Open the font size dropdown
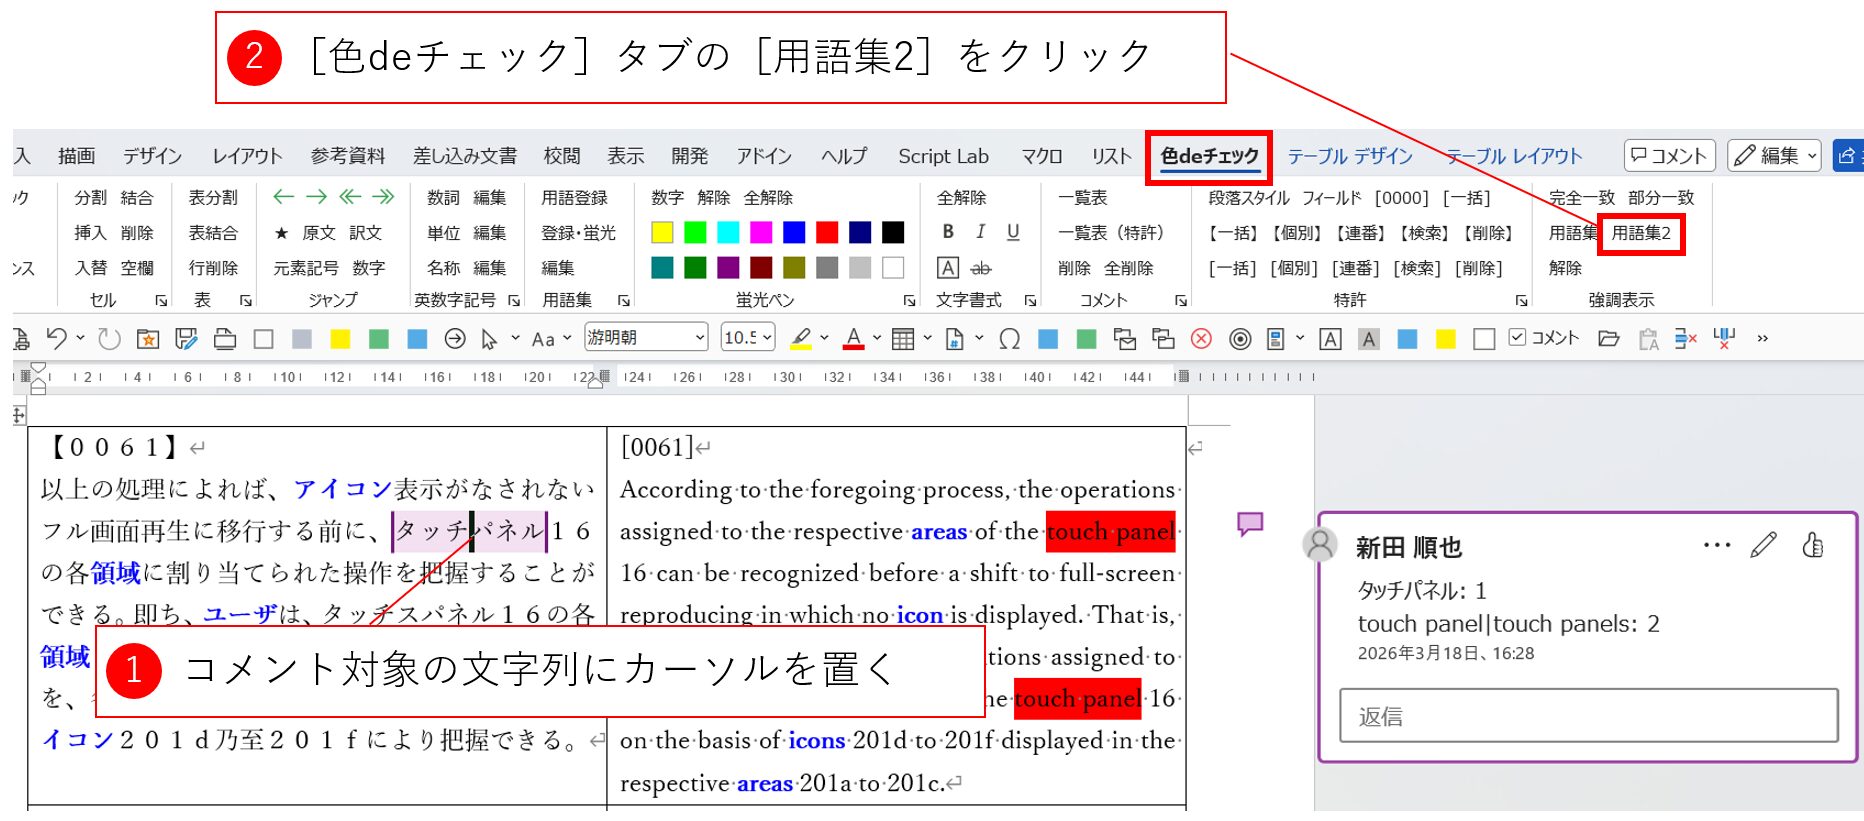 click(748, 338)
